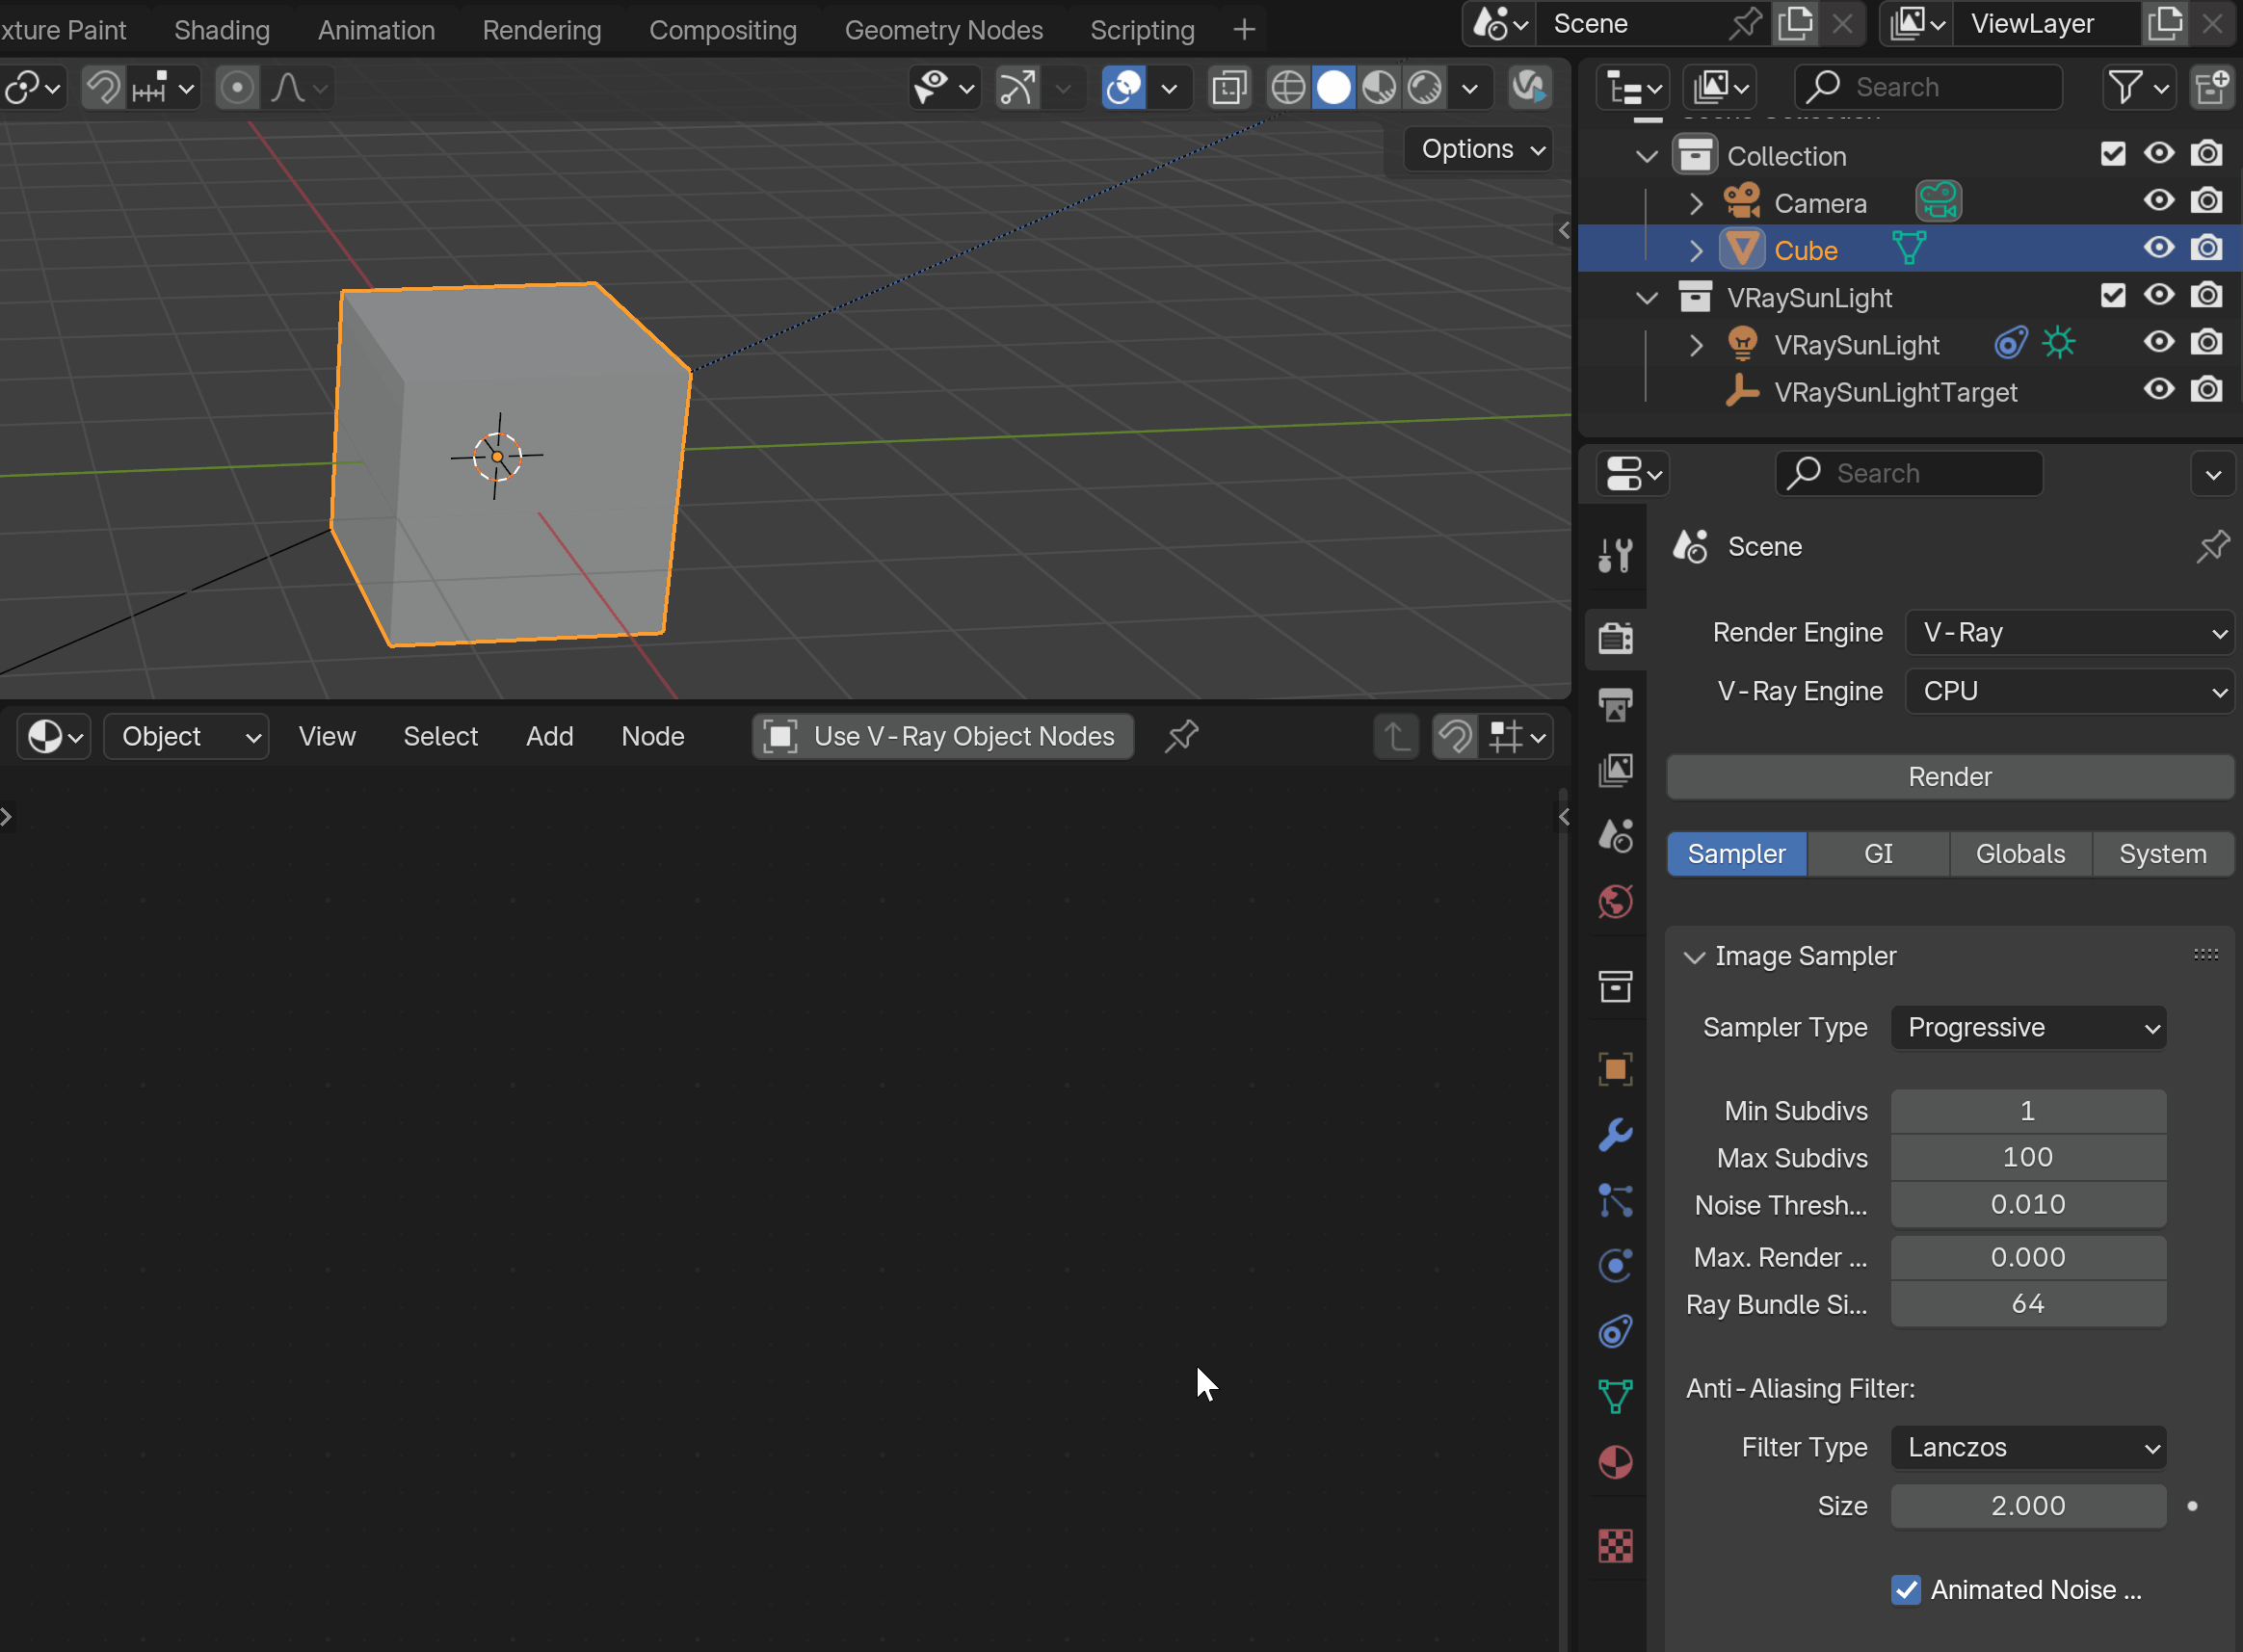Click the V-Ray viewport render icon
Screen dimensions: 2243x1652
[x=1529, y=88]
